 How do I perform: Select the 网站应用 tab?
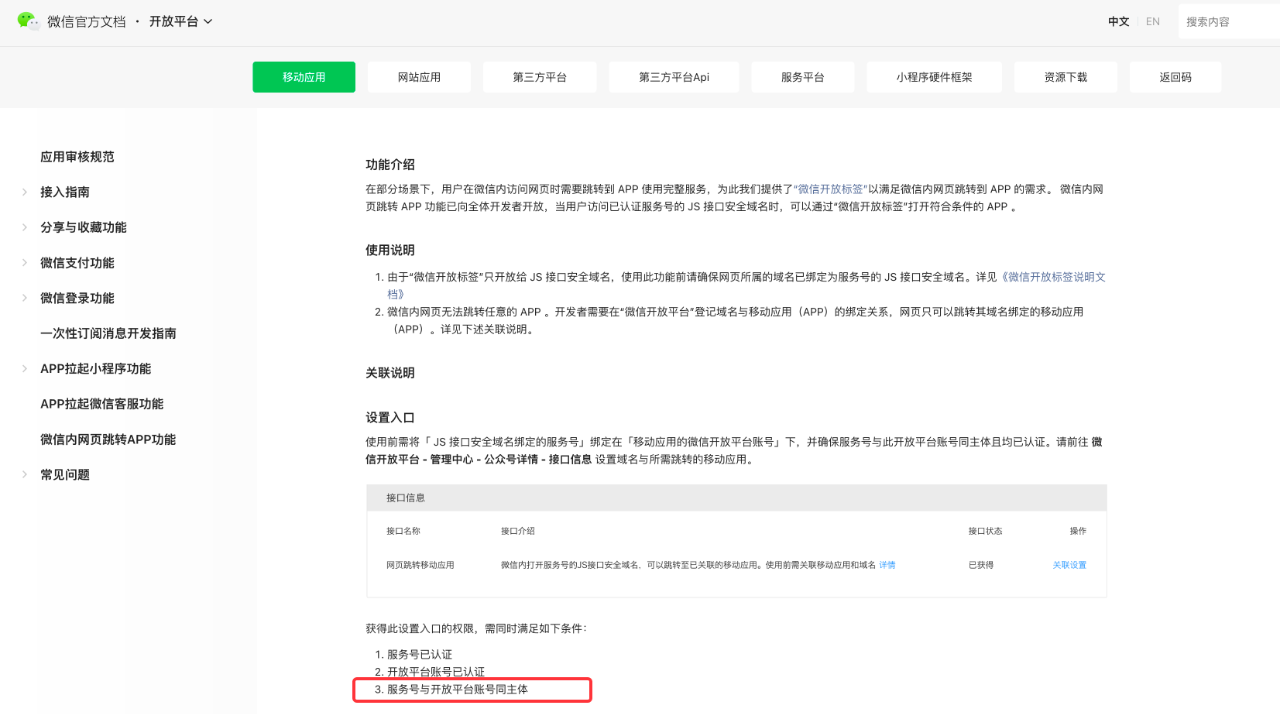419,77
